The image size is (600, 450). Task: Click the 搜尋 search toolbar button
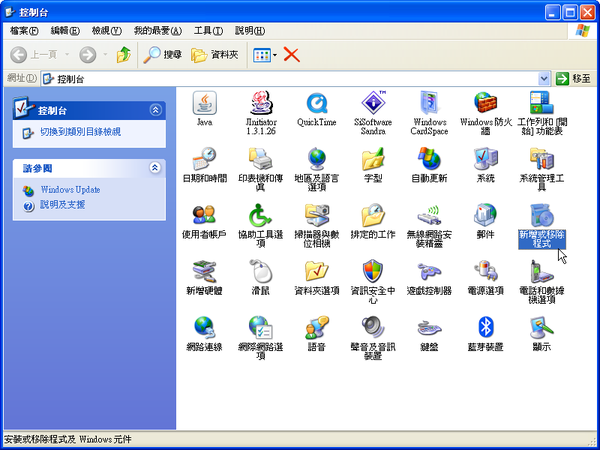[x=162, y=55]
